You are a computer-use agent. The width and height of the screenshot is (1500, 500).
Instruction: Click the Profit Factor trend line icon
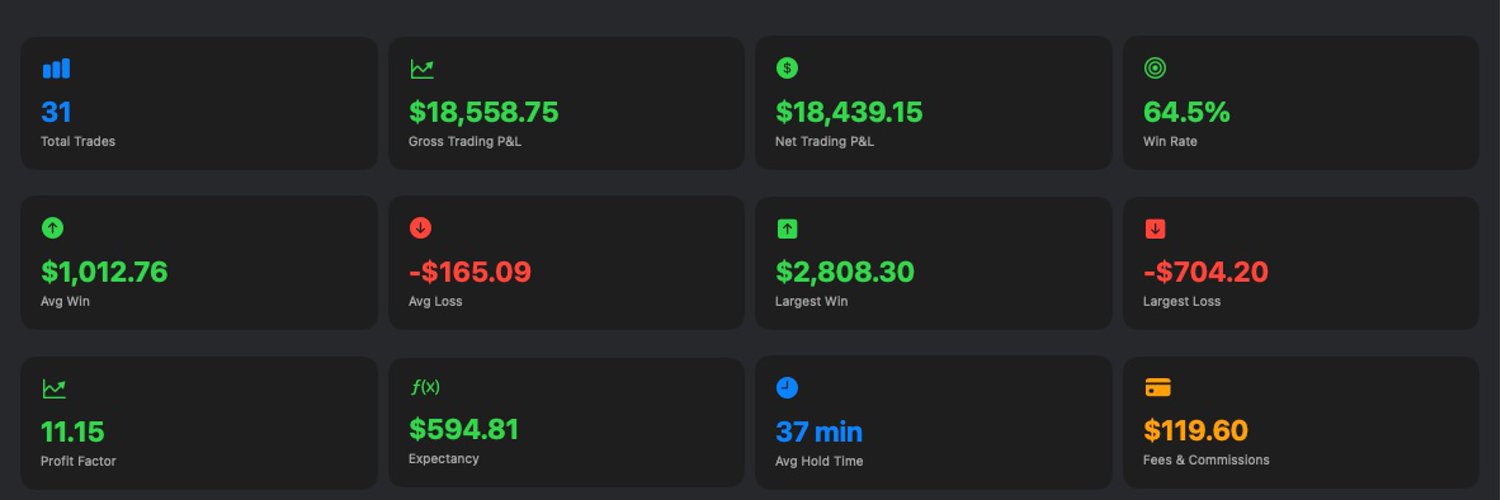point(54,388)
